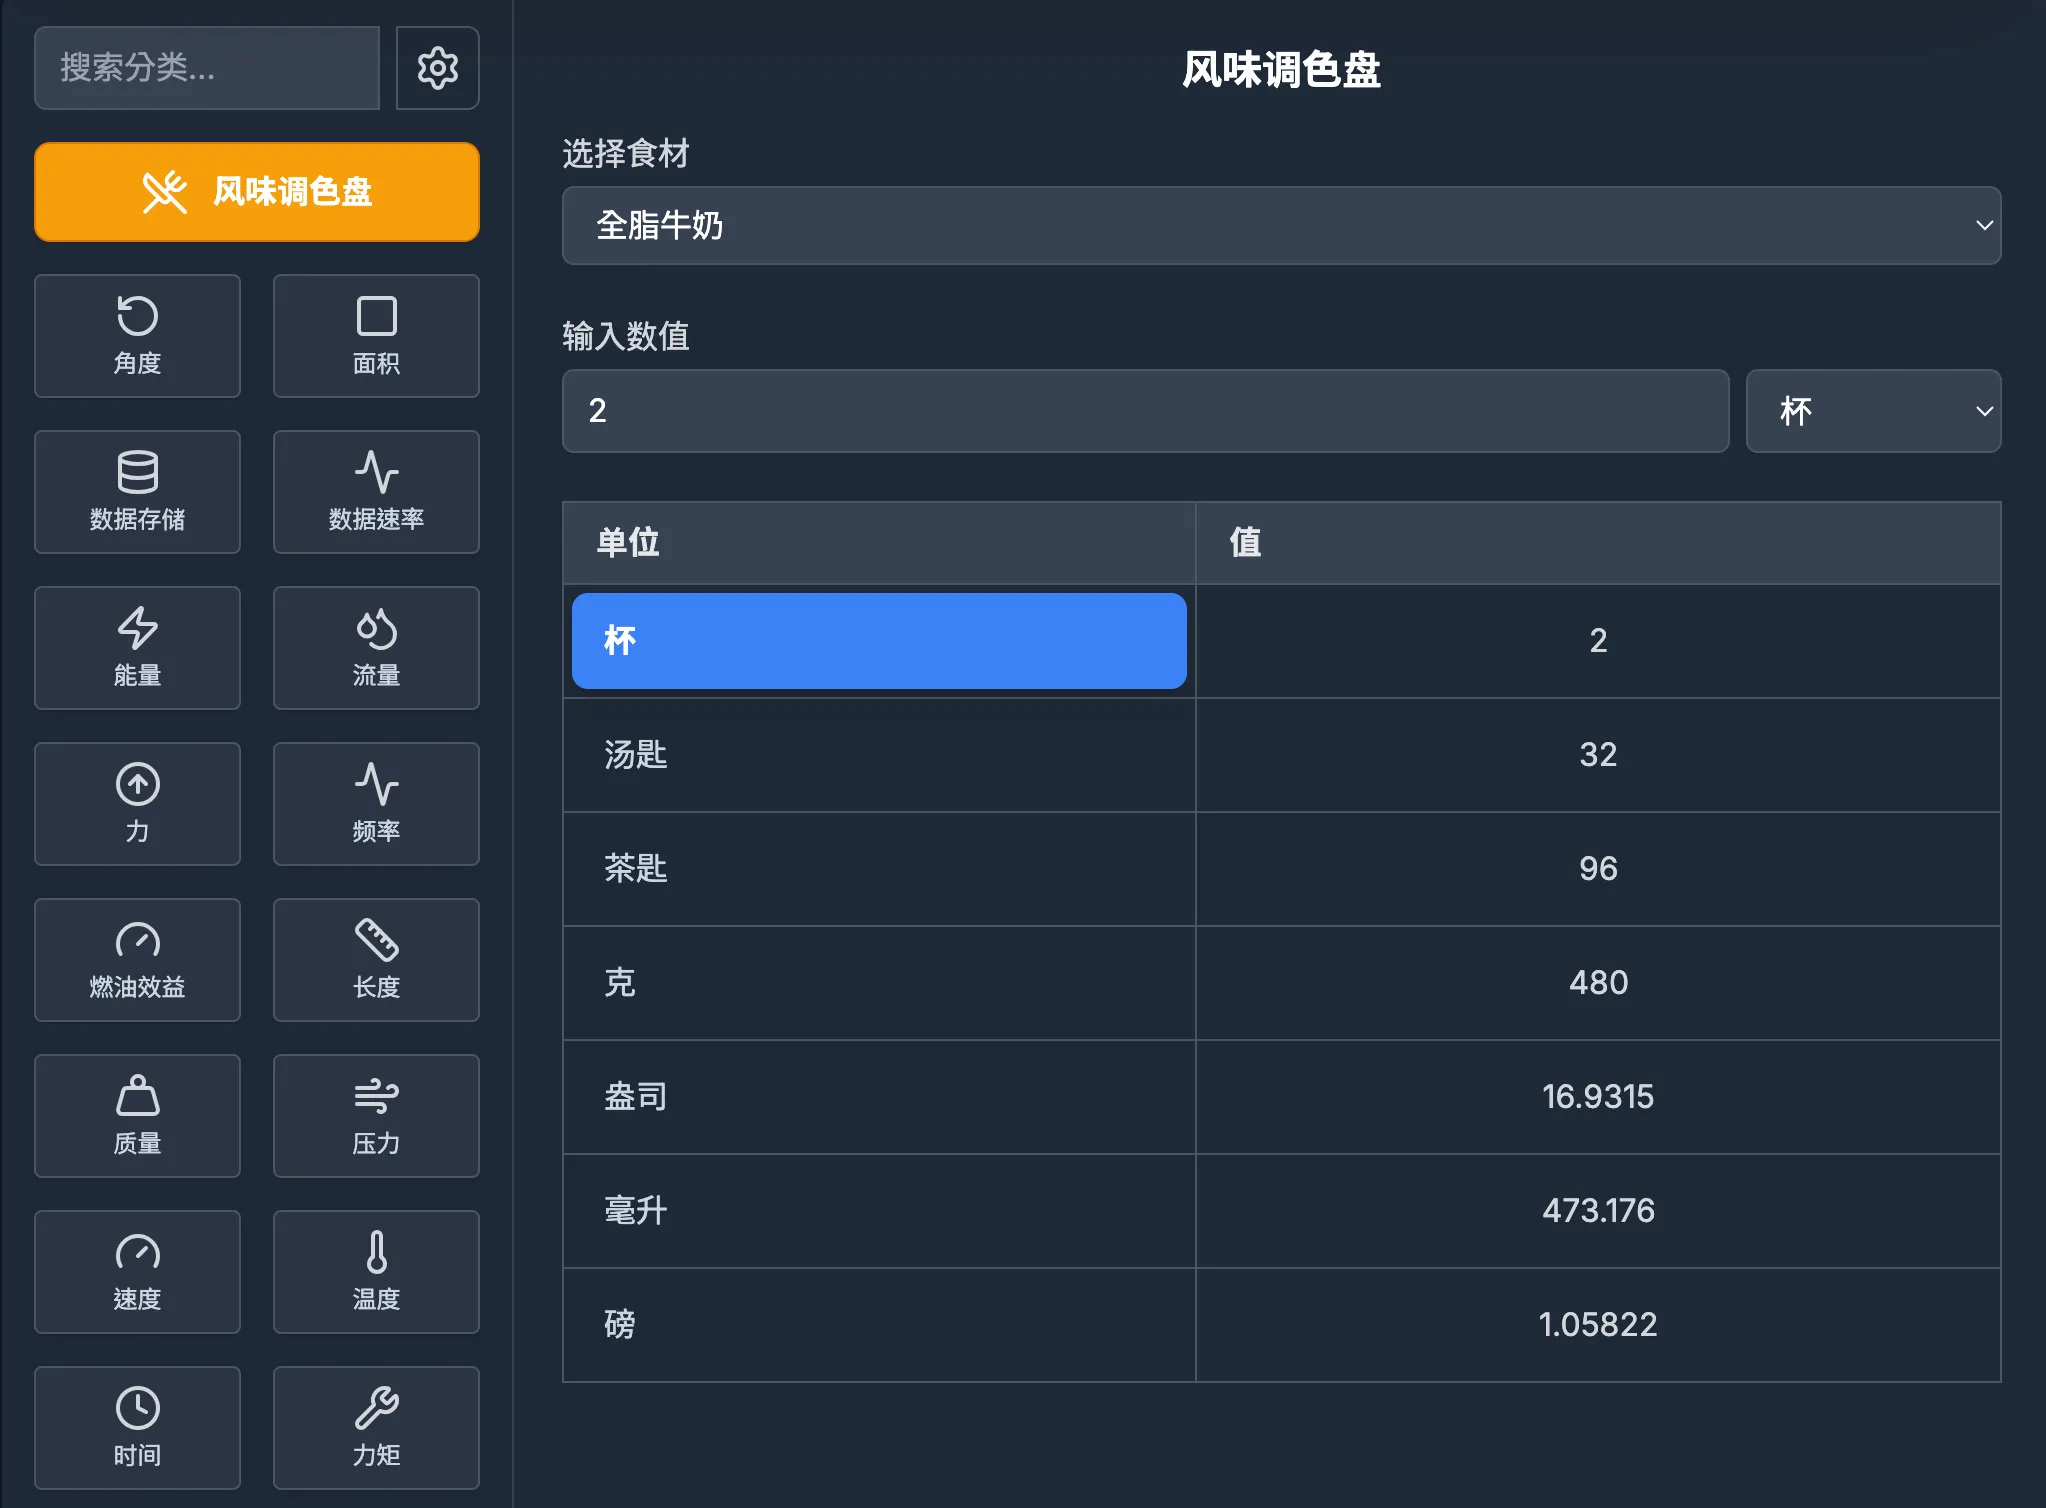
Task: Select the 克 unit row
Action: 879,983
